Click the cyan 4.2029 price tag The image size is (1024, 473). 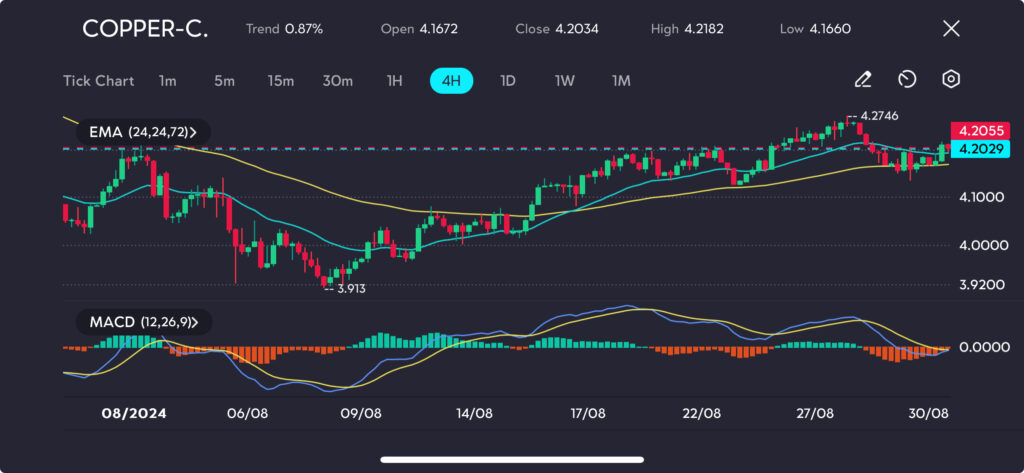tap(979, 149)
